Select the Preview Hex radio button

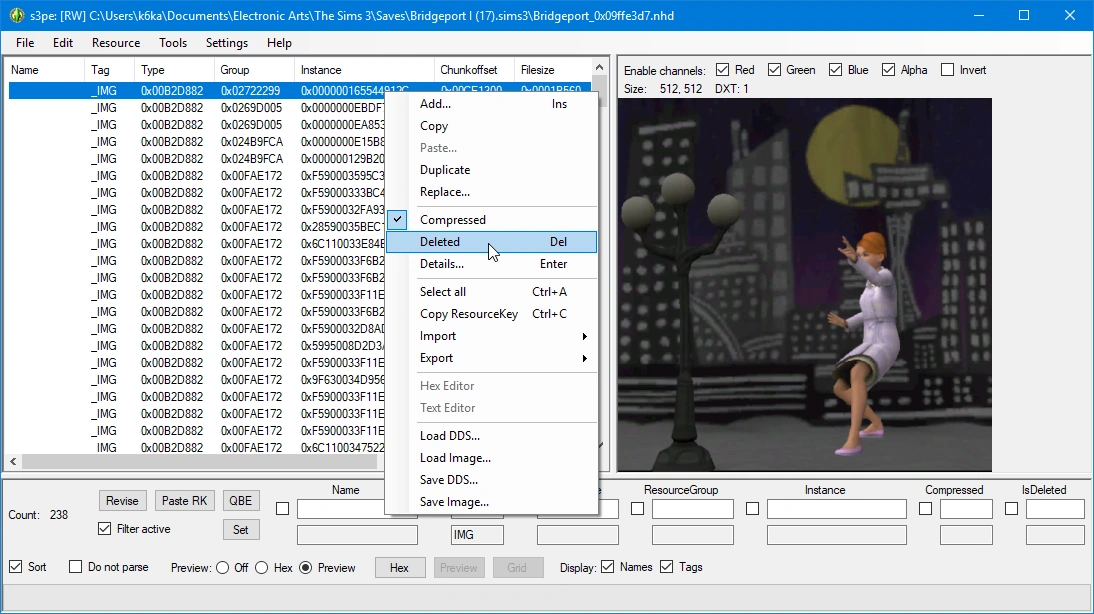[262, 567]
